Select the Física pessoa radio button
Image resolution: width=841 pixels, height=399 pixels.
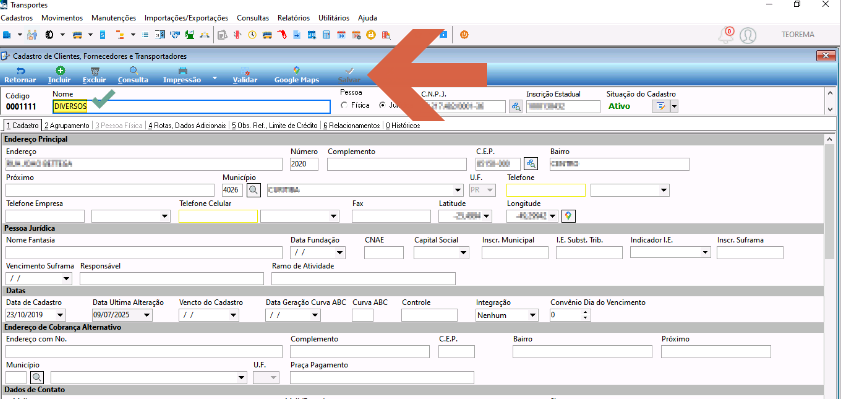344,105
